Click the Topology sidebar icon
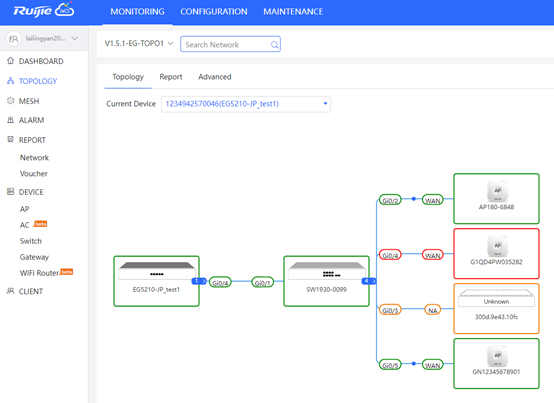 click(11, 81)
